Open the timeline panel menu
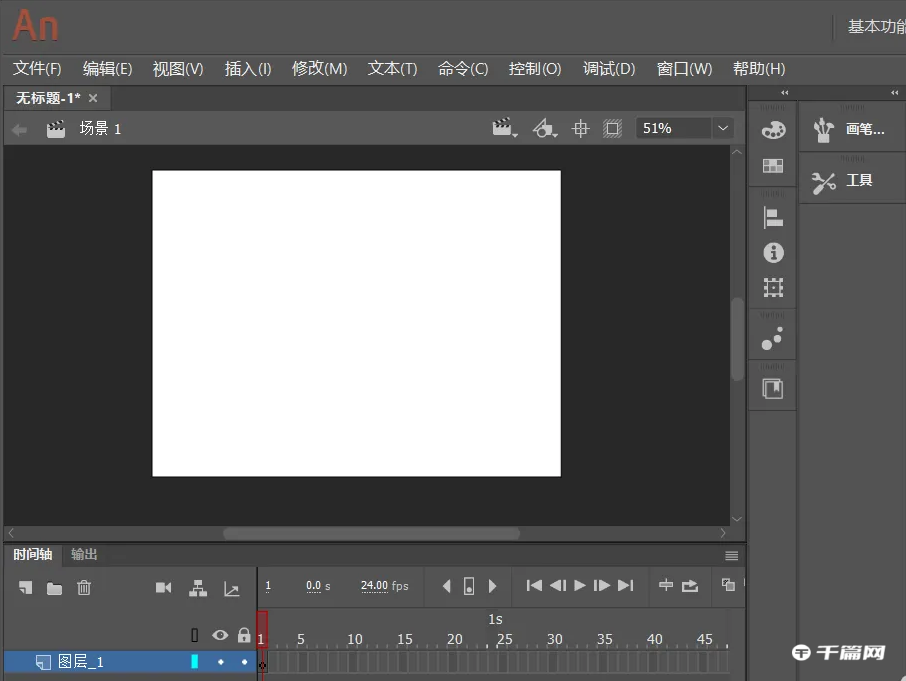 coord(731,555)
